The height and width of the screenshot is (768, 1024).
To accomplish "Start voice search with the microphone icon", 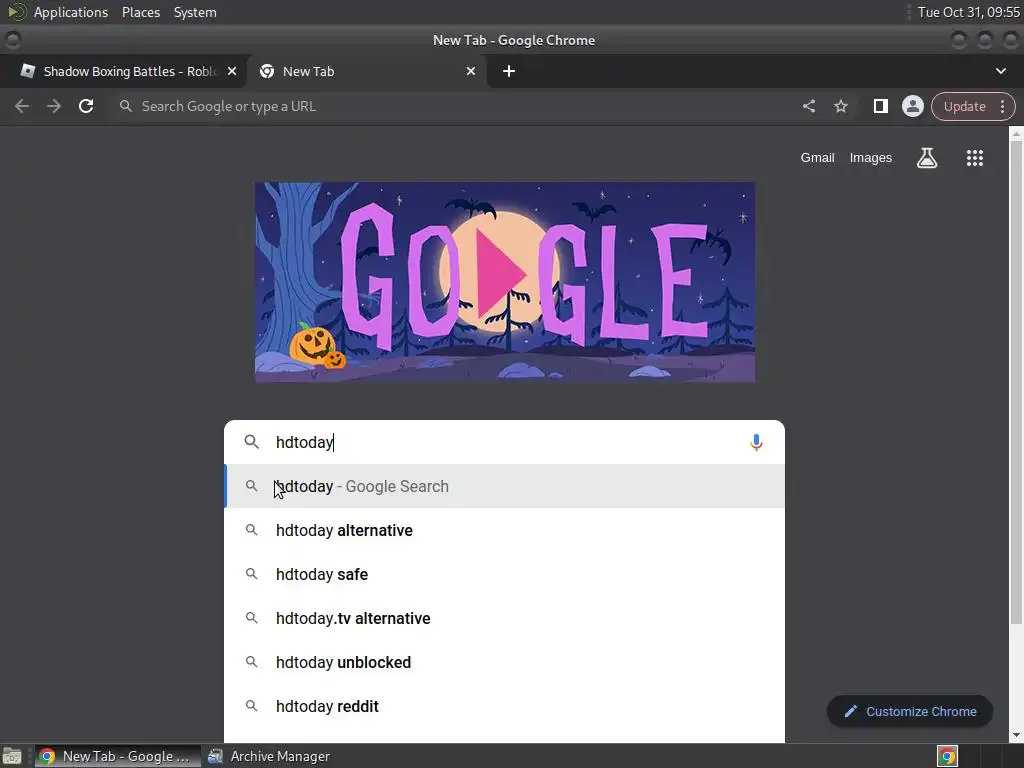I will (756, 443).
